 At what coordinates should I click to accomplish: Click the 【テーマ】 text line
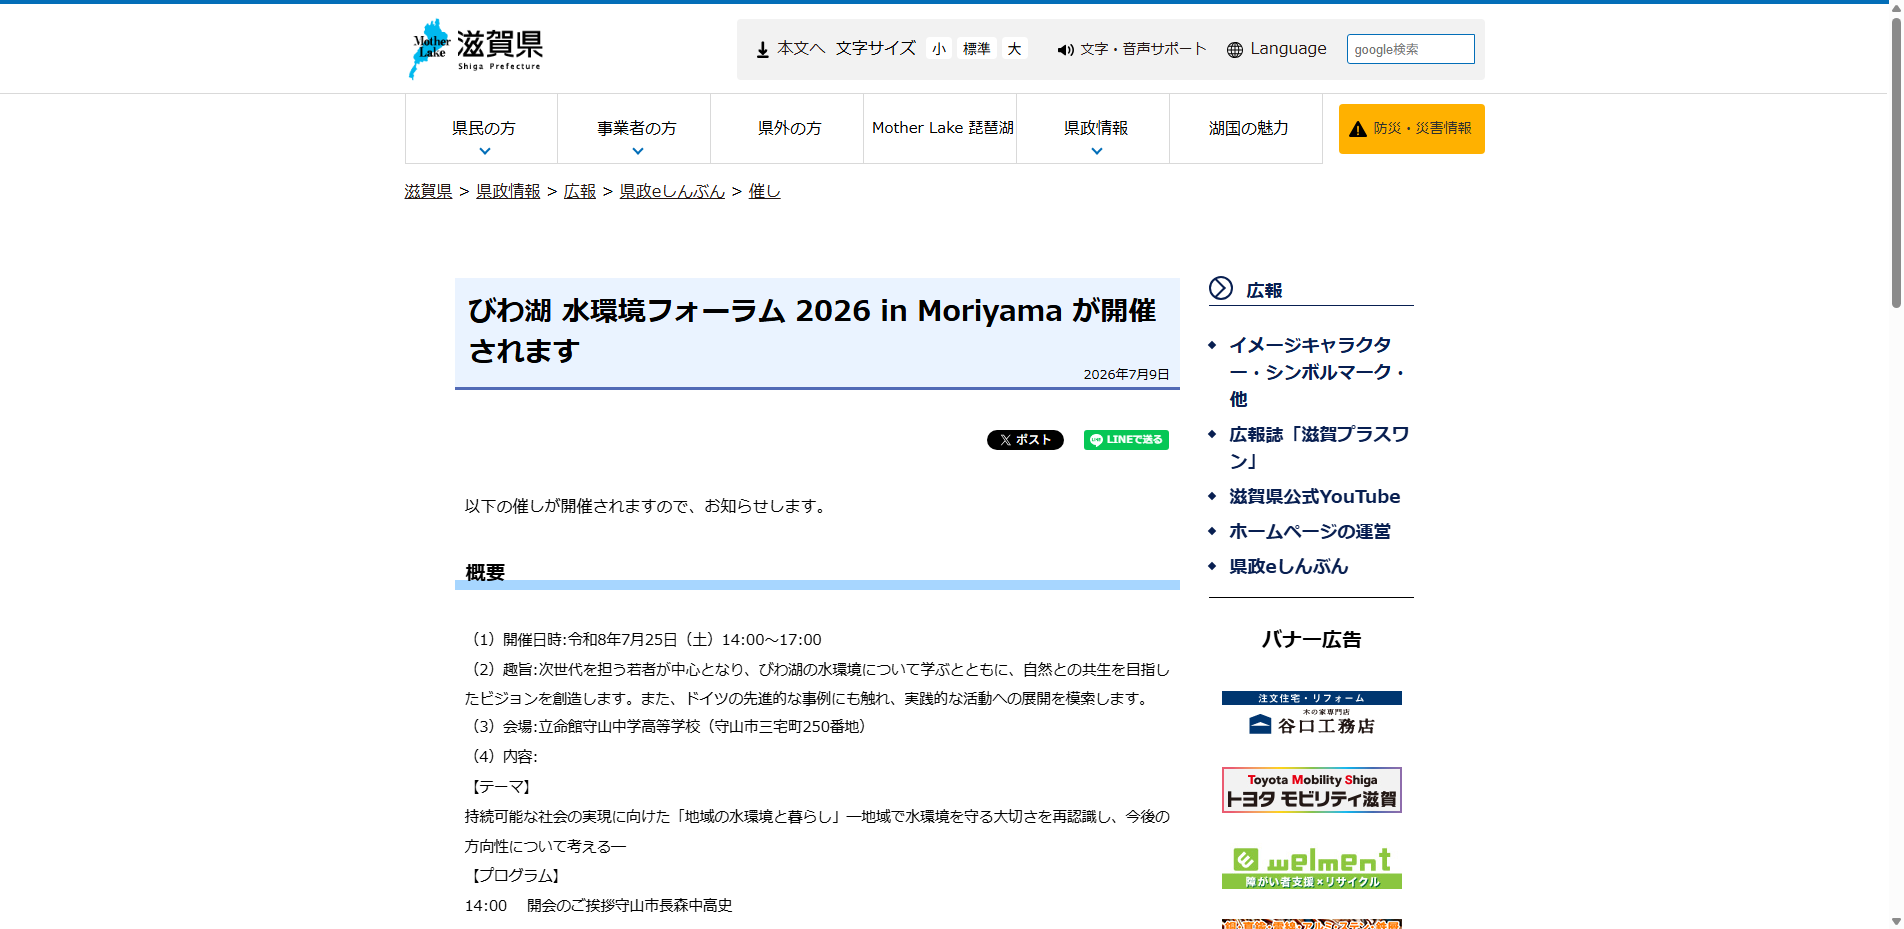coord(501,787)
